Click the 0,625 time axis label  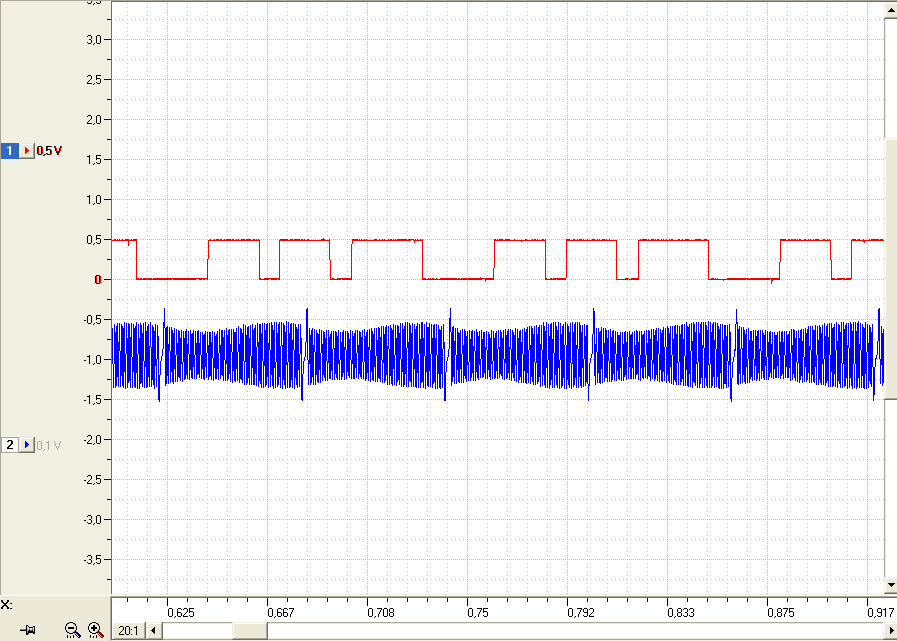pos(181,613)
